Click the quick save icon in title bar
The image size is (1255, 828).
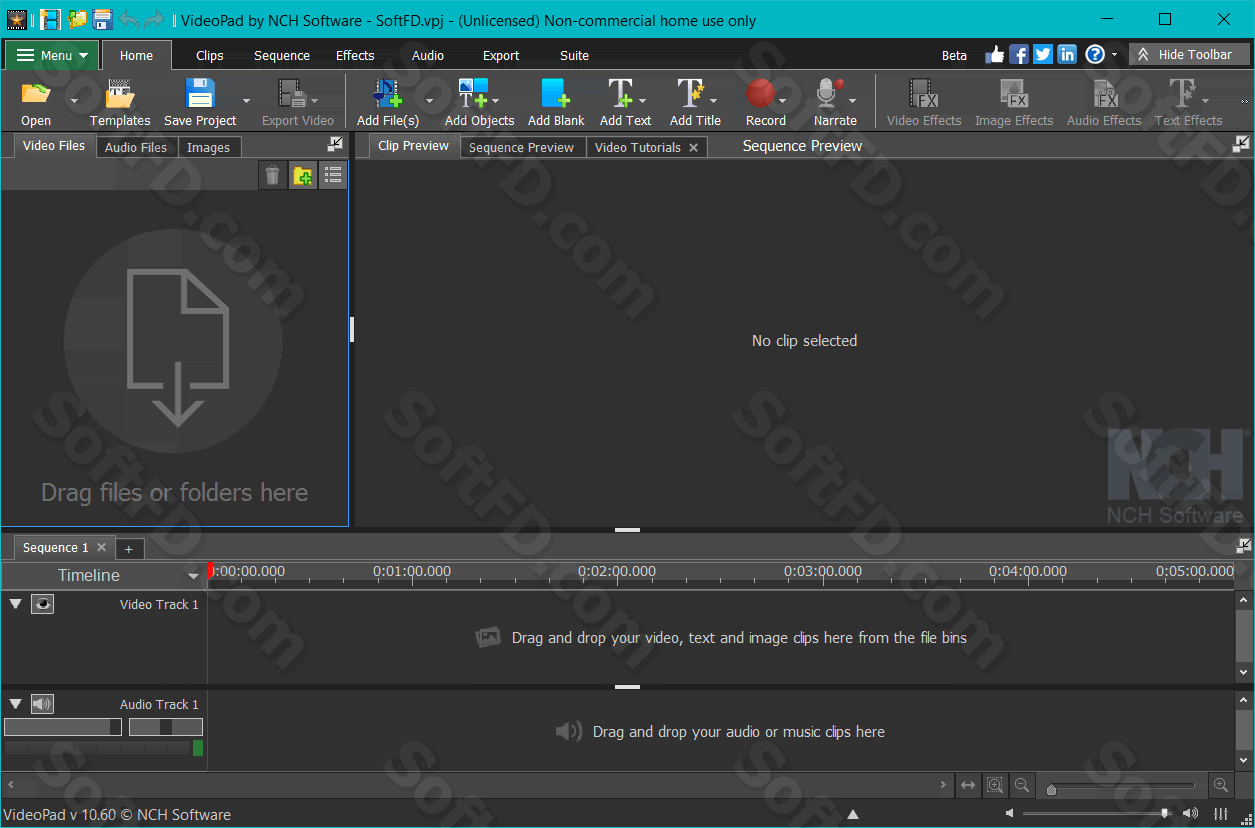pos(103,19)
